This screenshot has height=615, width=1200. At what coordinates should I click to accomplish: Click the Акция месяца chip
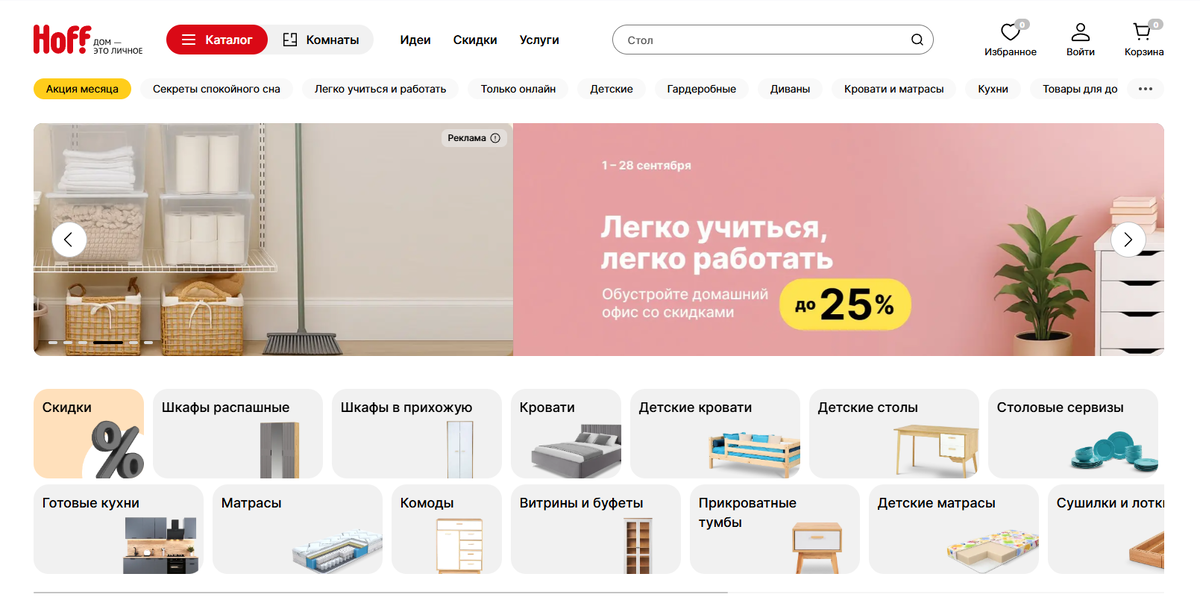pyautogui.click(x=82, y=89)
